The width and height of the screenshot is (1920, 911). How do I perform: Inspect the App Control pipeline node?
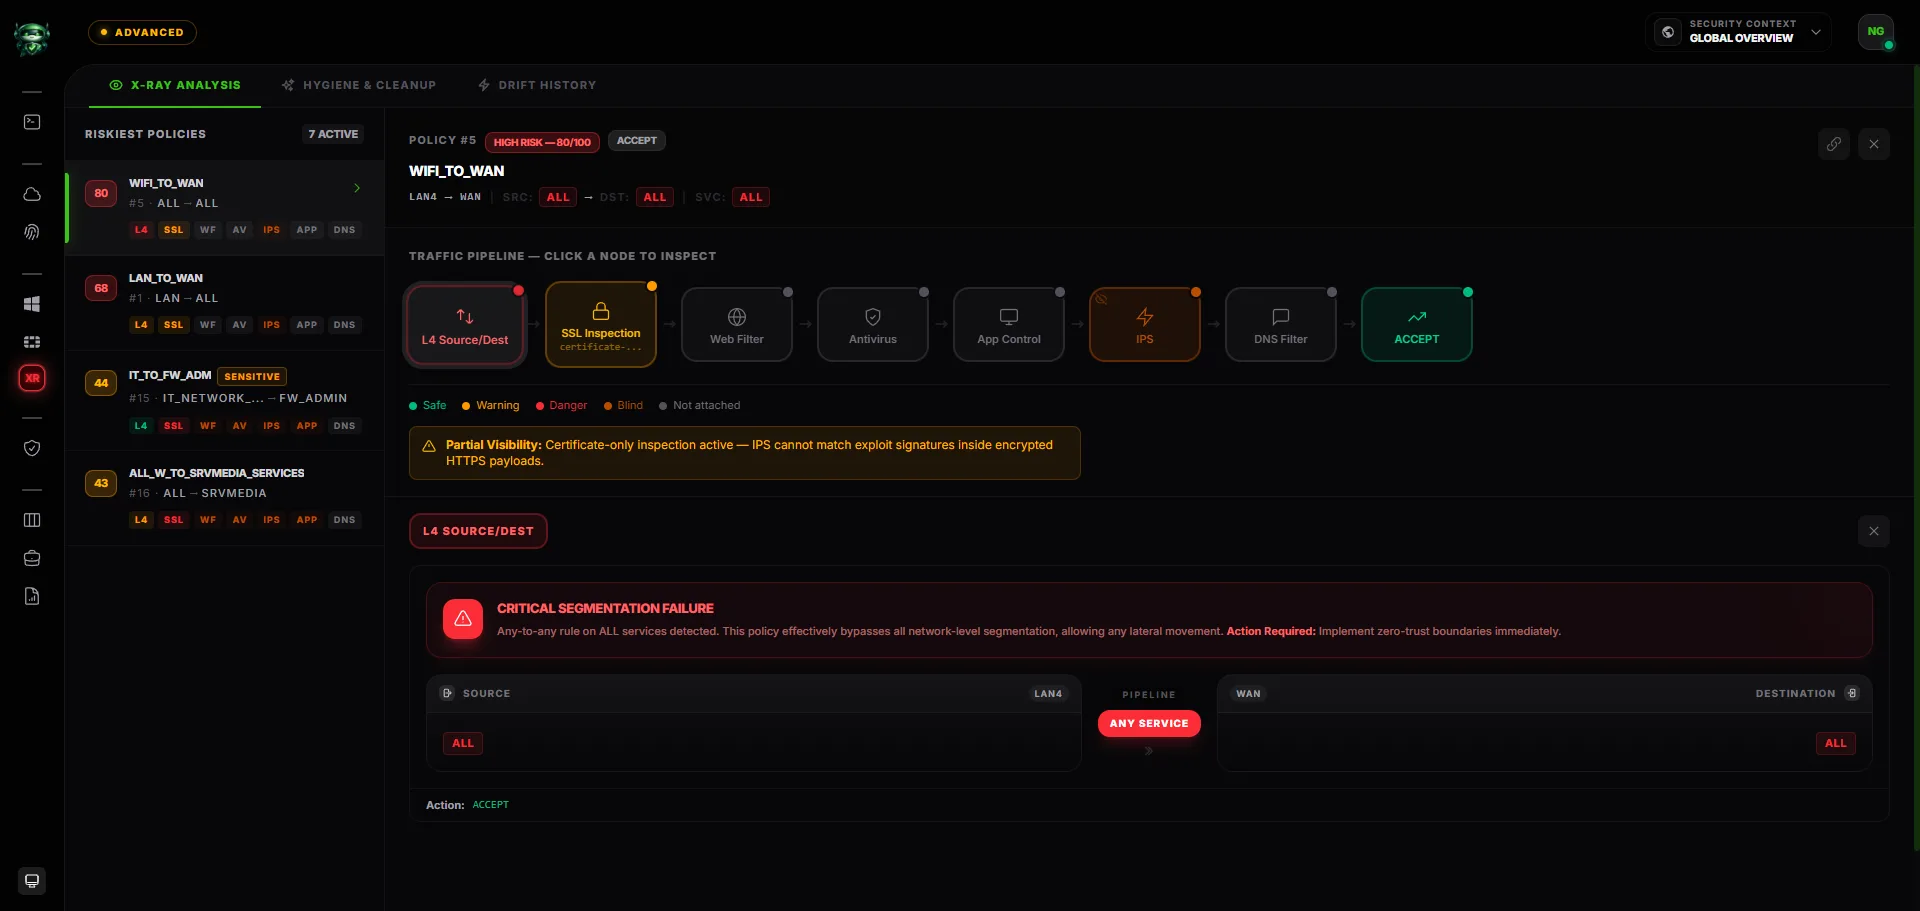point(1009,325)
